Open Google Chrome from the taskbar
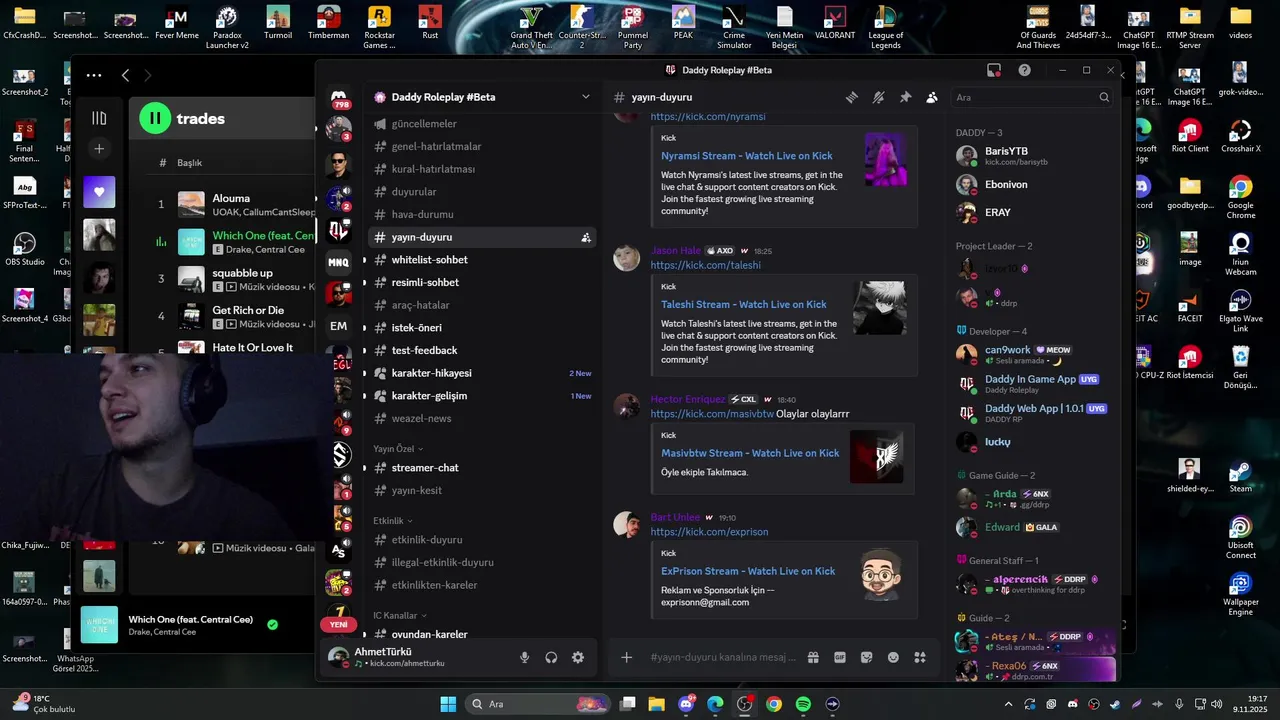This screenshot has height=720, width=1280. click(x=774, y=704)
